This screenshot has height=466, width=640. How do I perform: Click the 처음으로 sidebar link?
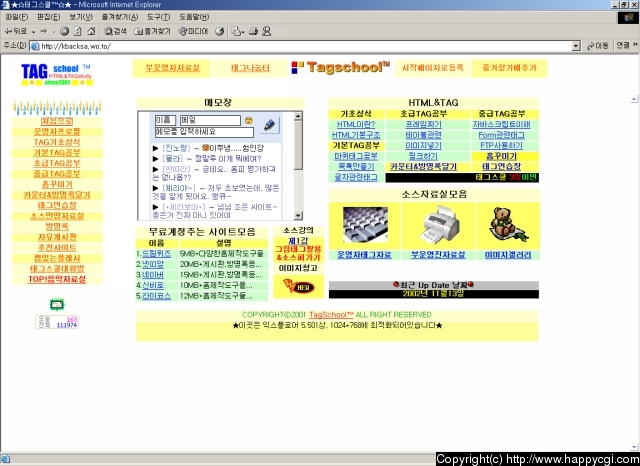click(x=57, y=121)
